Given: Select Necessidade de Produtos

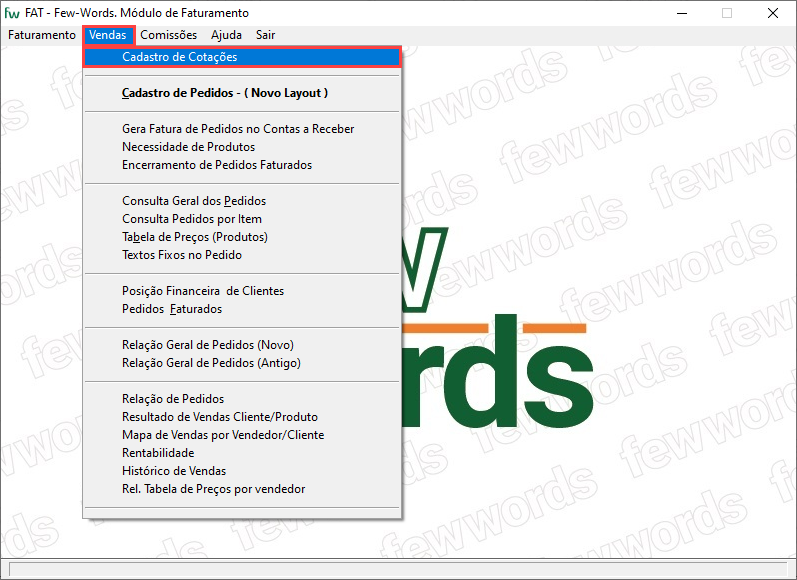Looking at the screenshot, I should (242, 147).
